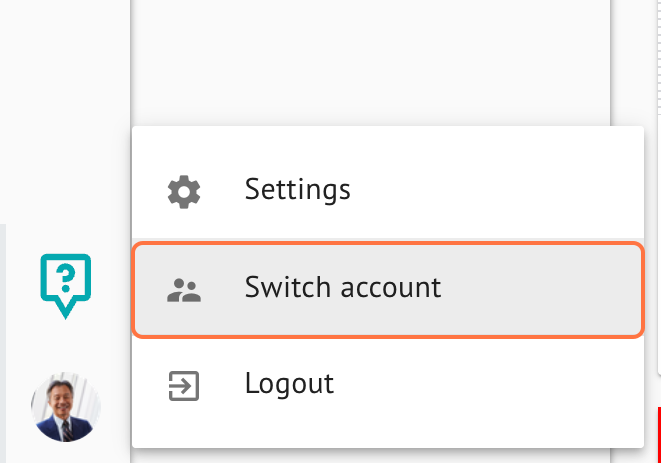Open the Settings menu entry

(388, 190)
